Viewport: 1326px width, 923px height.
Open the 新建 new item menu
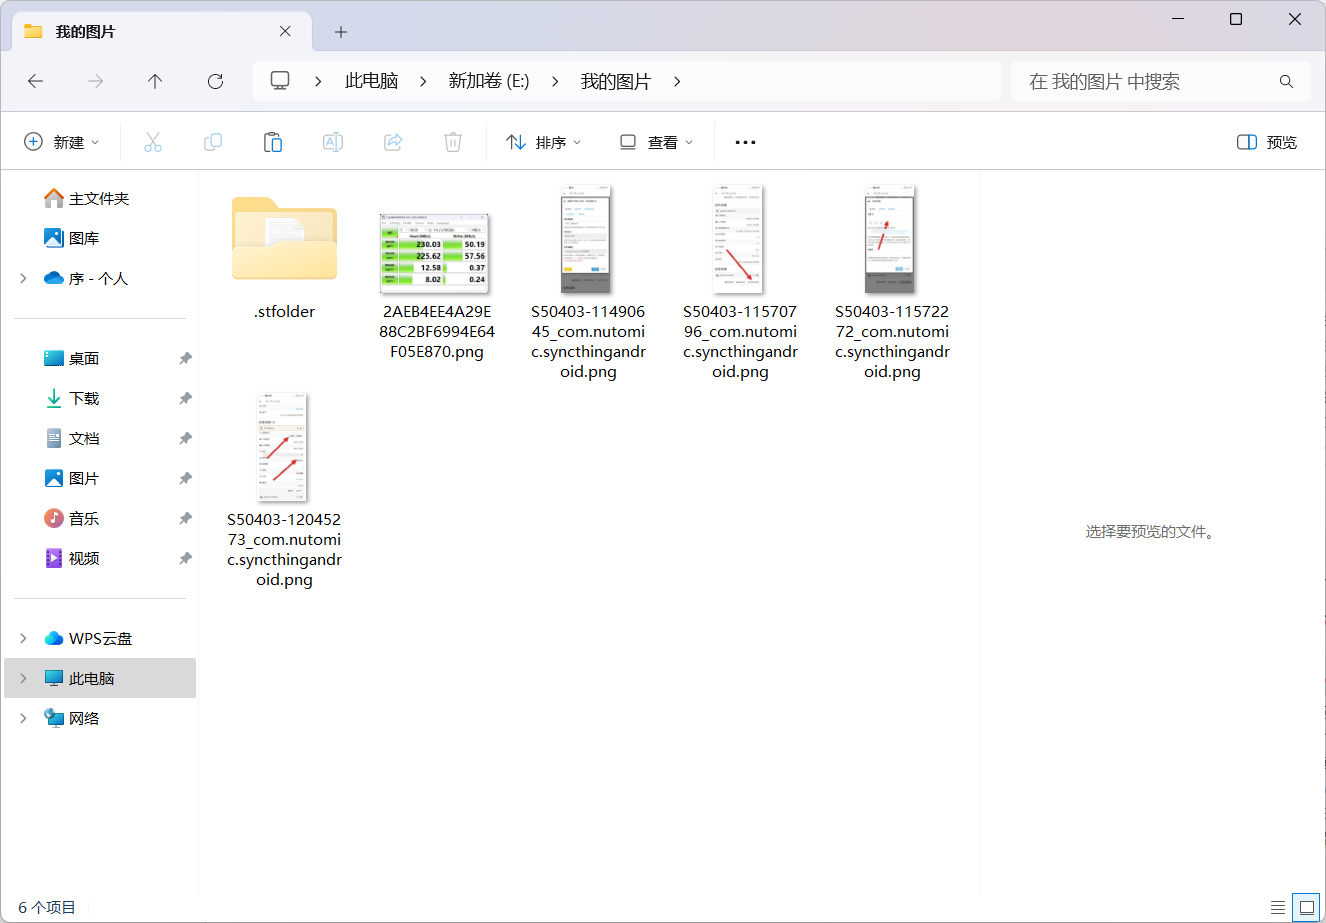coord(62,142)
